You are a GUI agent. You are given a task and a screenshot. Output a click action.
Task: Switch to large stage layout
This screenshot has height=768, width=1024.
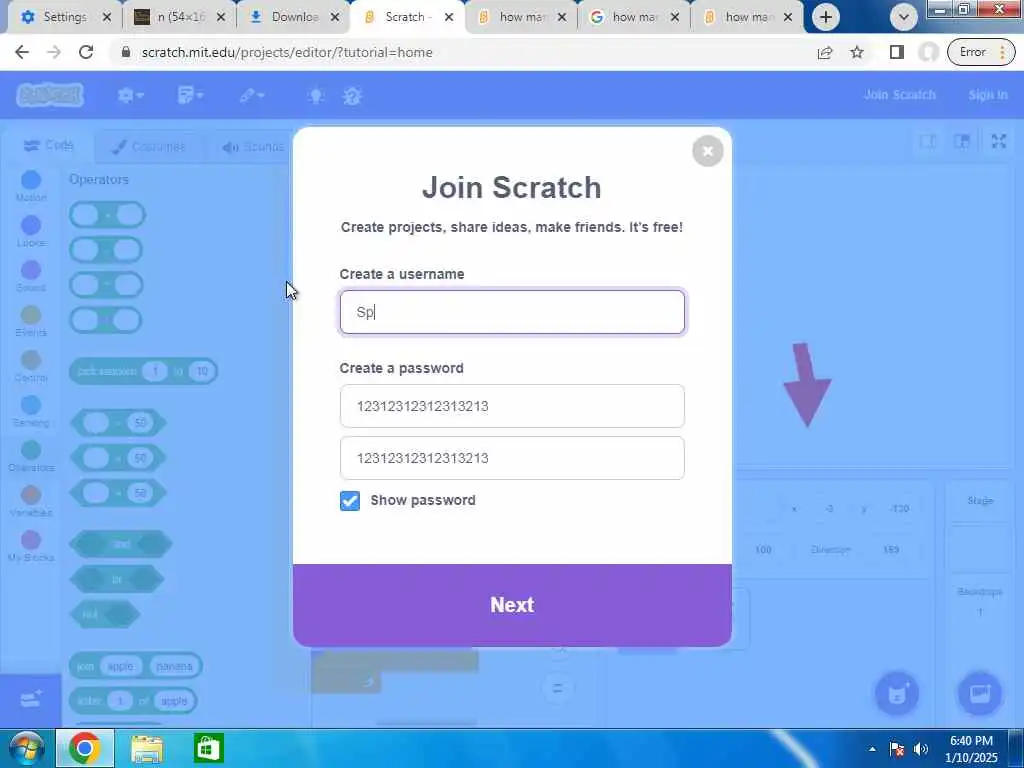point(961,142)
